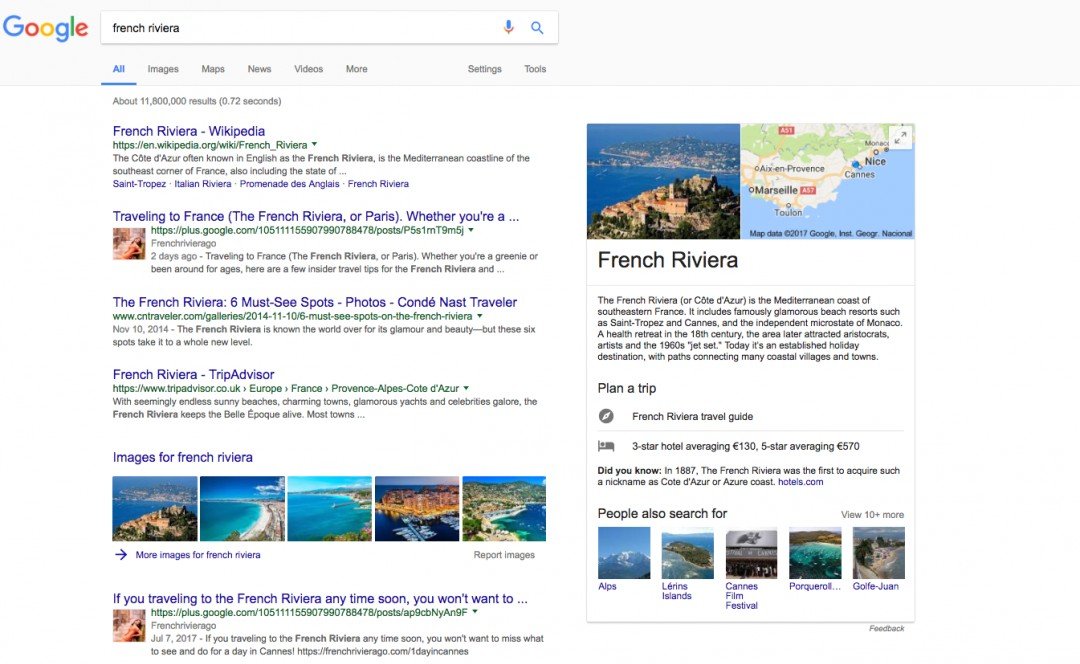Click Cannes Film Festival text link
1080x664 pixels.
point(741,596)
